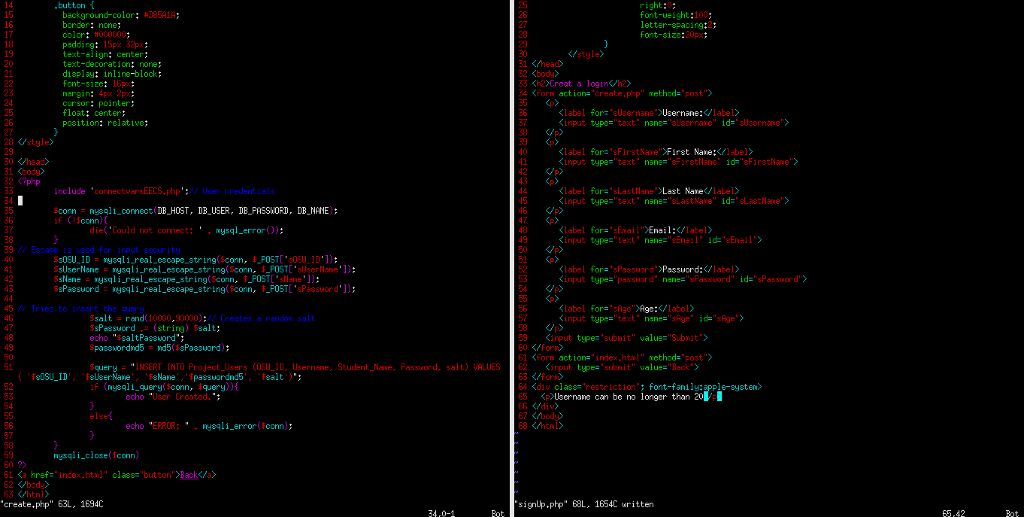Viewport: 1024px width, 517px height.
Task: Click 'float: center;' on line 25
Action: pyautogui.click(x=95, y=113)
